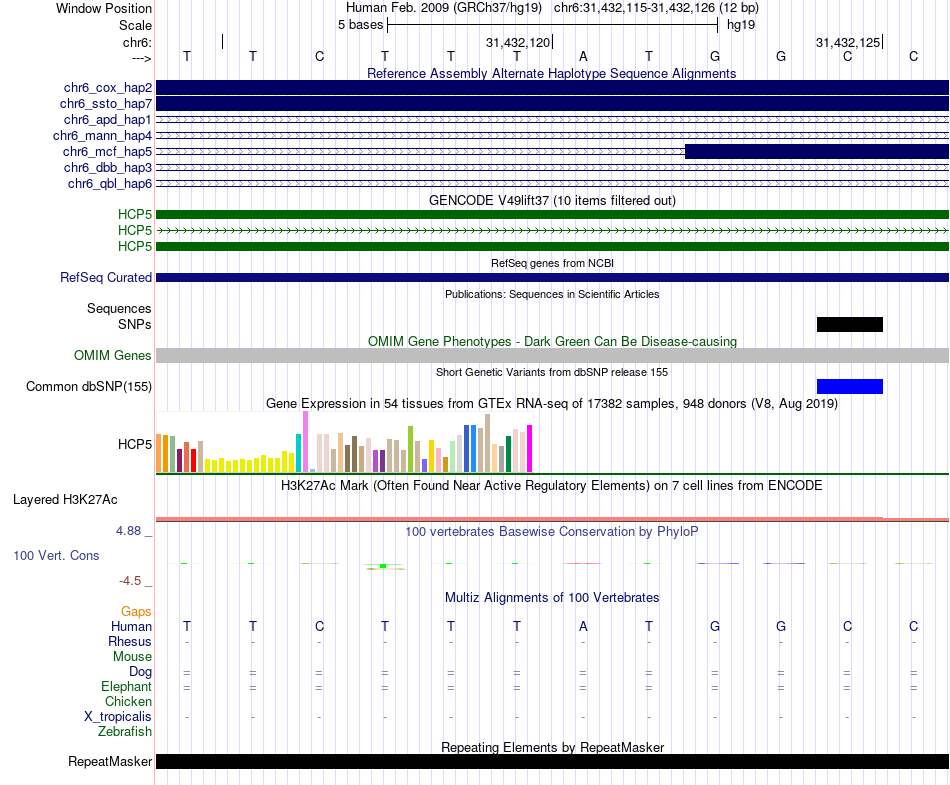The height and width of the screenshot is (785, 950).
Task: Open Multiz Alignments of 100 Vertebrates title
Action: (552, 597)
